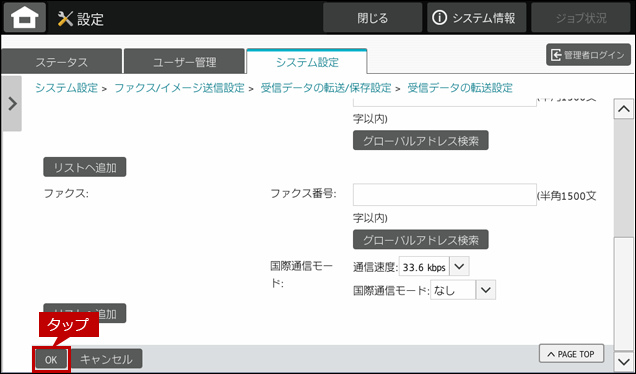Click the ファクス: label

(x=66, y=193)
